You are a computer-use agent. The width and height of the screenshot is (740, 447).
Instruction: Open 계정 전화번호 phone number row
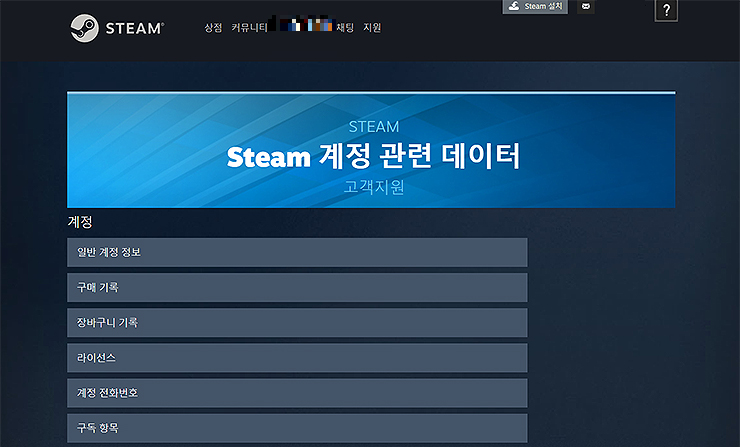[297, 393]
